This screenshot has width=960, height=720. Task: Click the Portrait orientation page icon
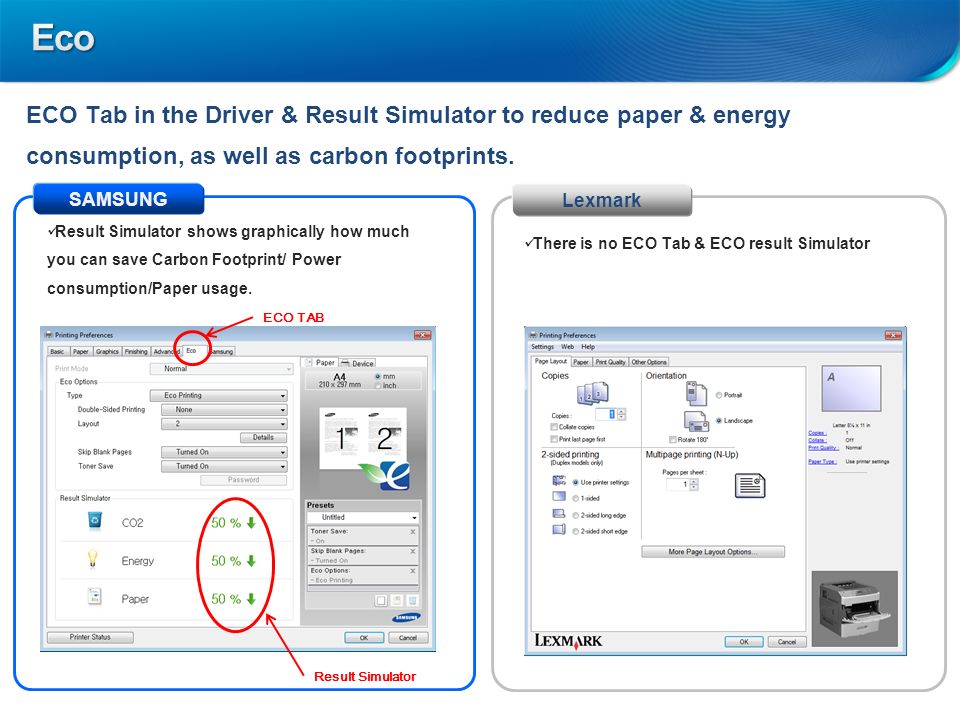[696, 394]
